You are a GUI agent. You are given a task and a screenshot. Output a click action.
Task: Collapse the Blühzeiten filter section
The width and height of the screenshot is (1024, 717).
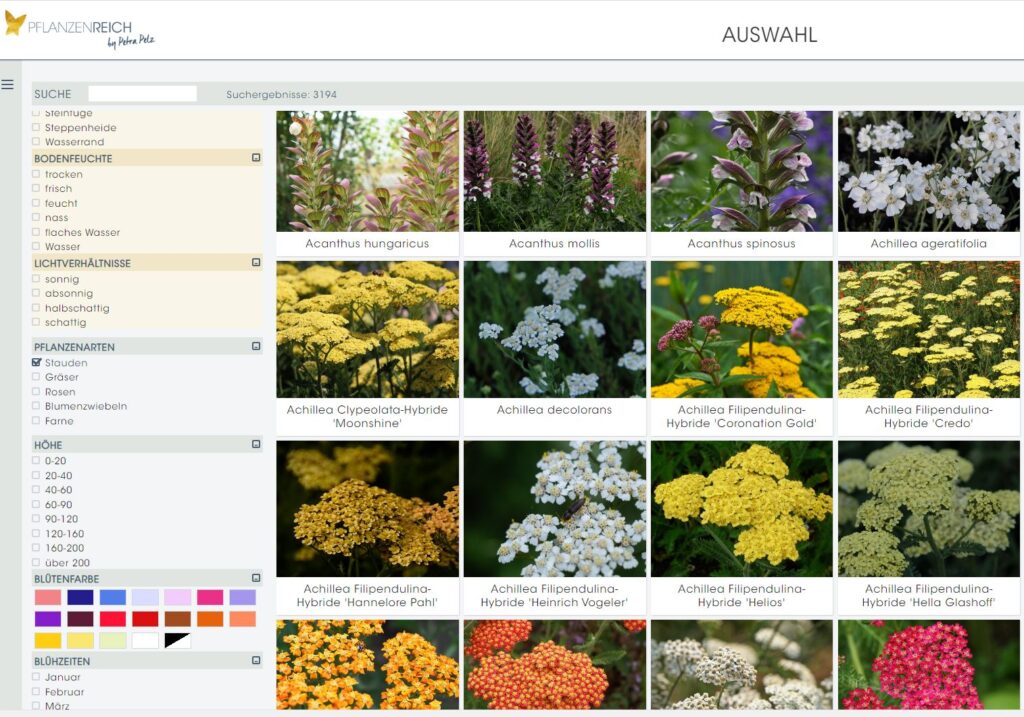tap(256, 660)
